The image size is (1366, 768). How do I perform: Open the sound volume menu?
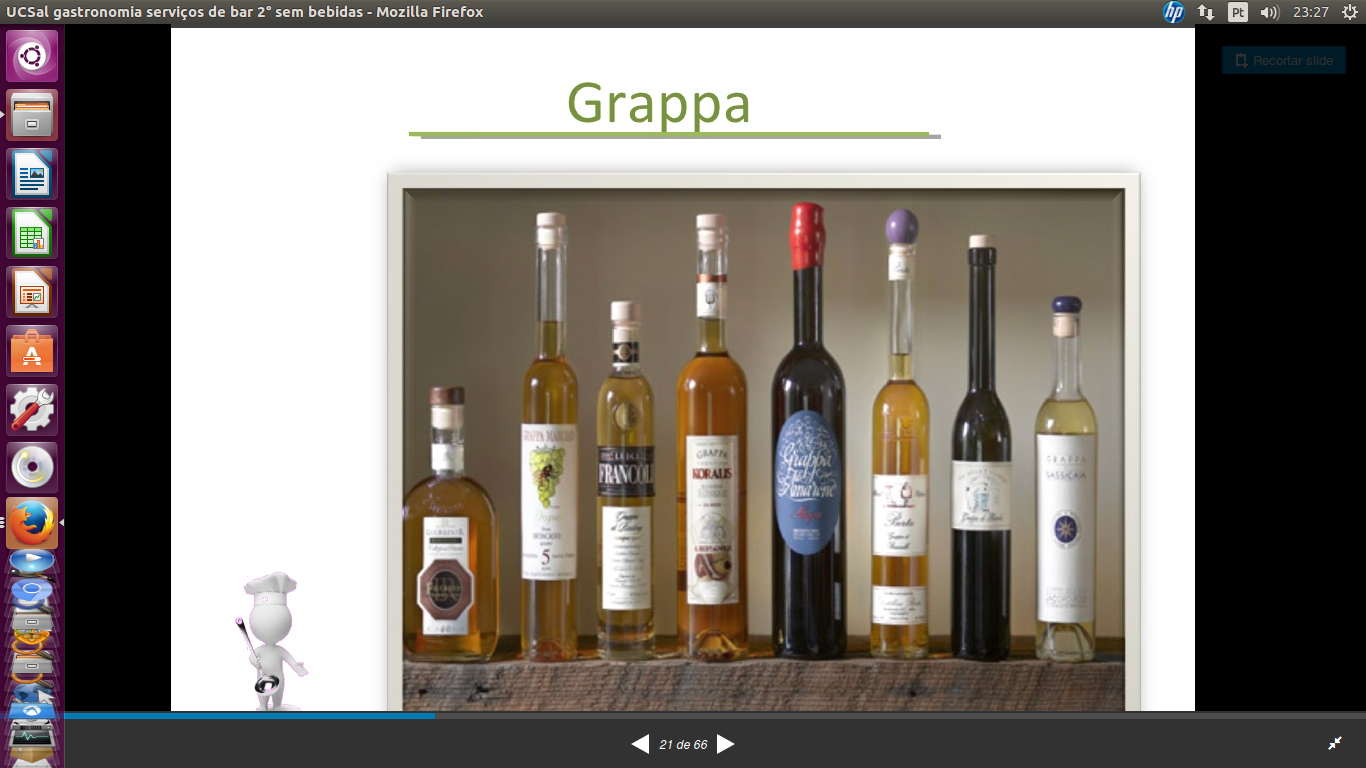(1269, 12)
